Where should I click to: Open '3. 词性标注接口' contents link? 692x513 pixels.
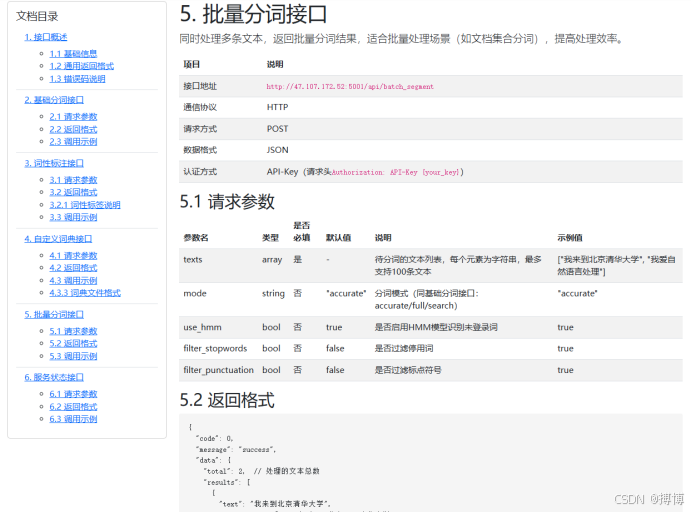point(54,163)
